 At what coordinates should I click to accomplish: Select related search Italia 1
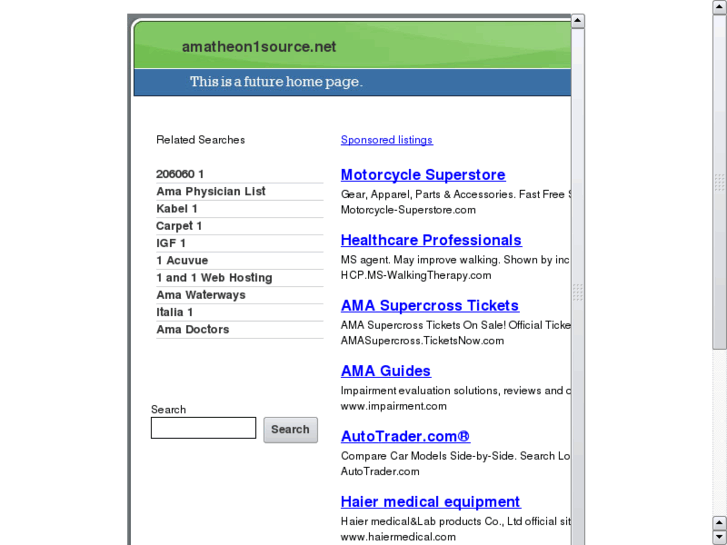point(174,312)
